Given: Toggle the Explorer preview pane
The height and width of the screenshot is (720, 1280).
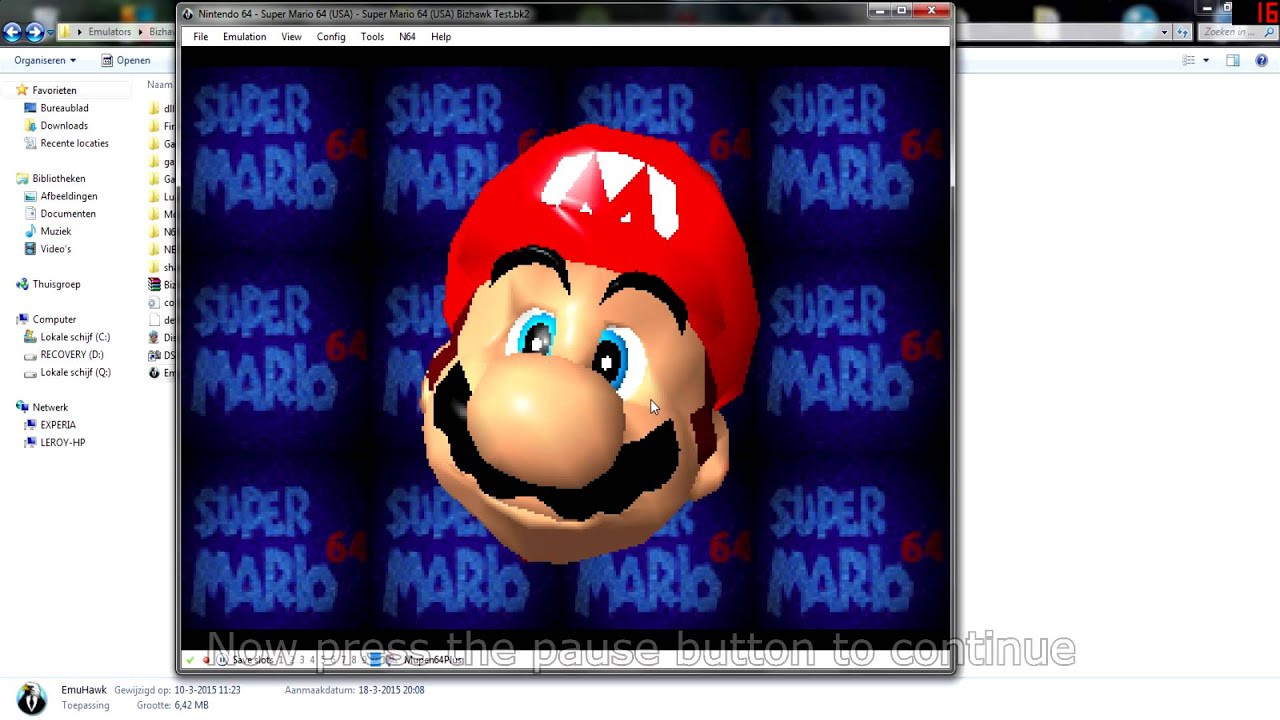Looking at the screenshot, I should [1233, 61].
